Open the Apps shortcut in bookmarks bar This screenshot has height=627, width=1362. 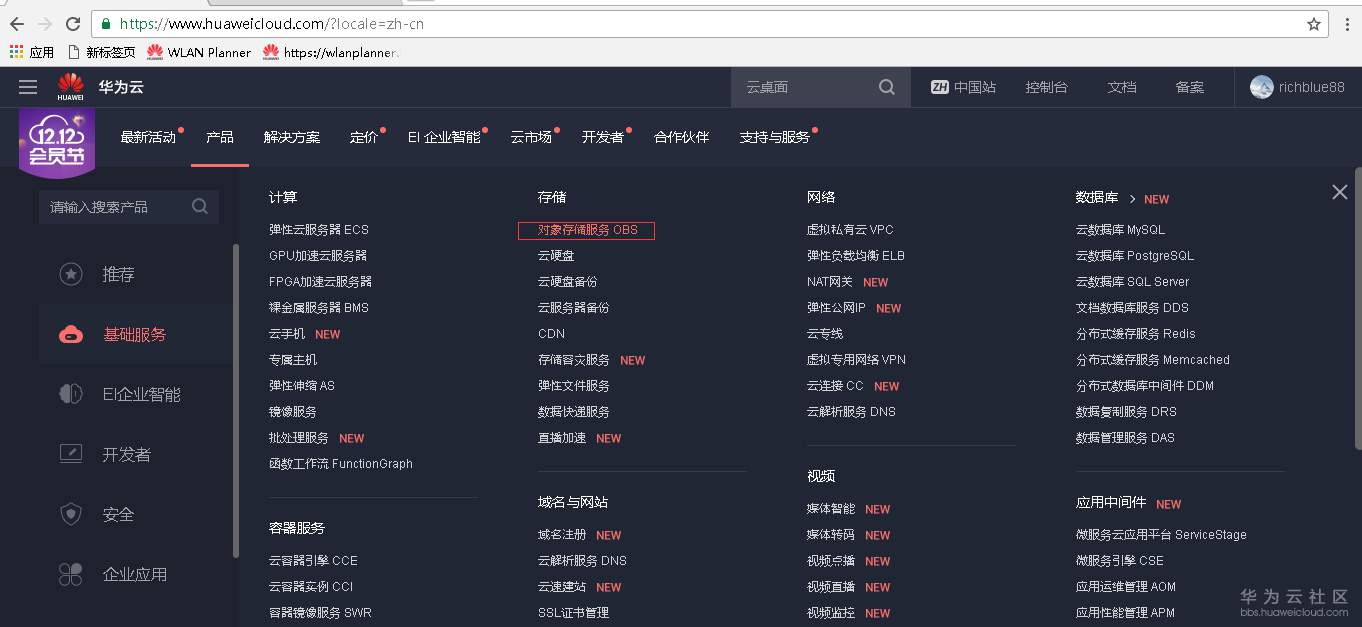32,52
